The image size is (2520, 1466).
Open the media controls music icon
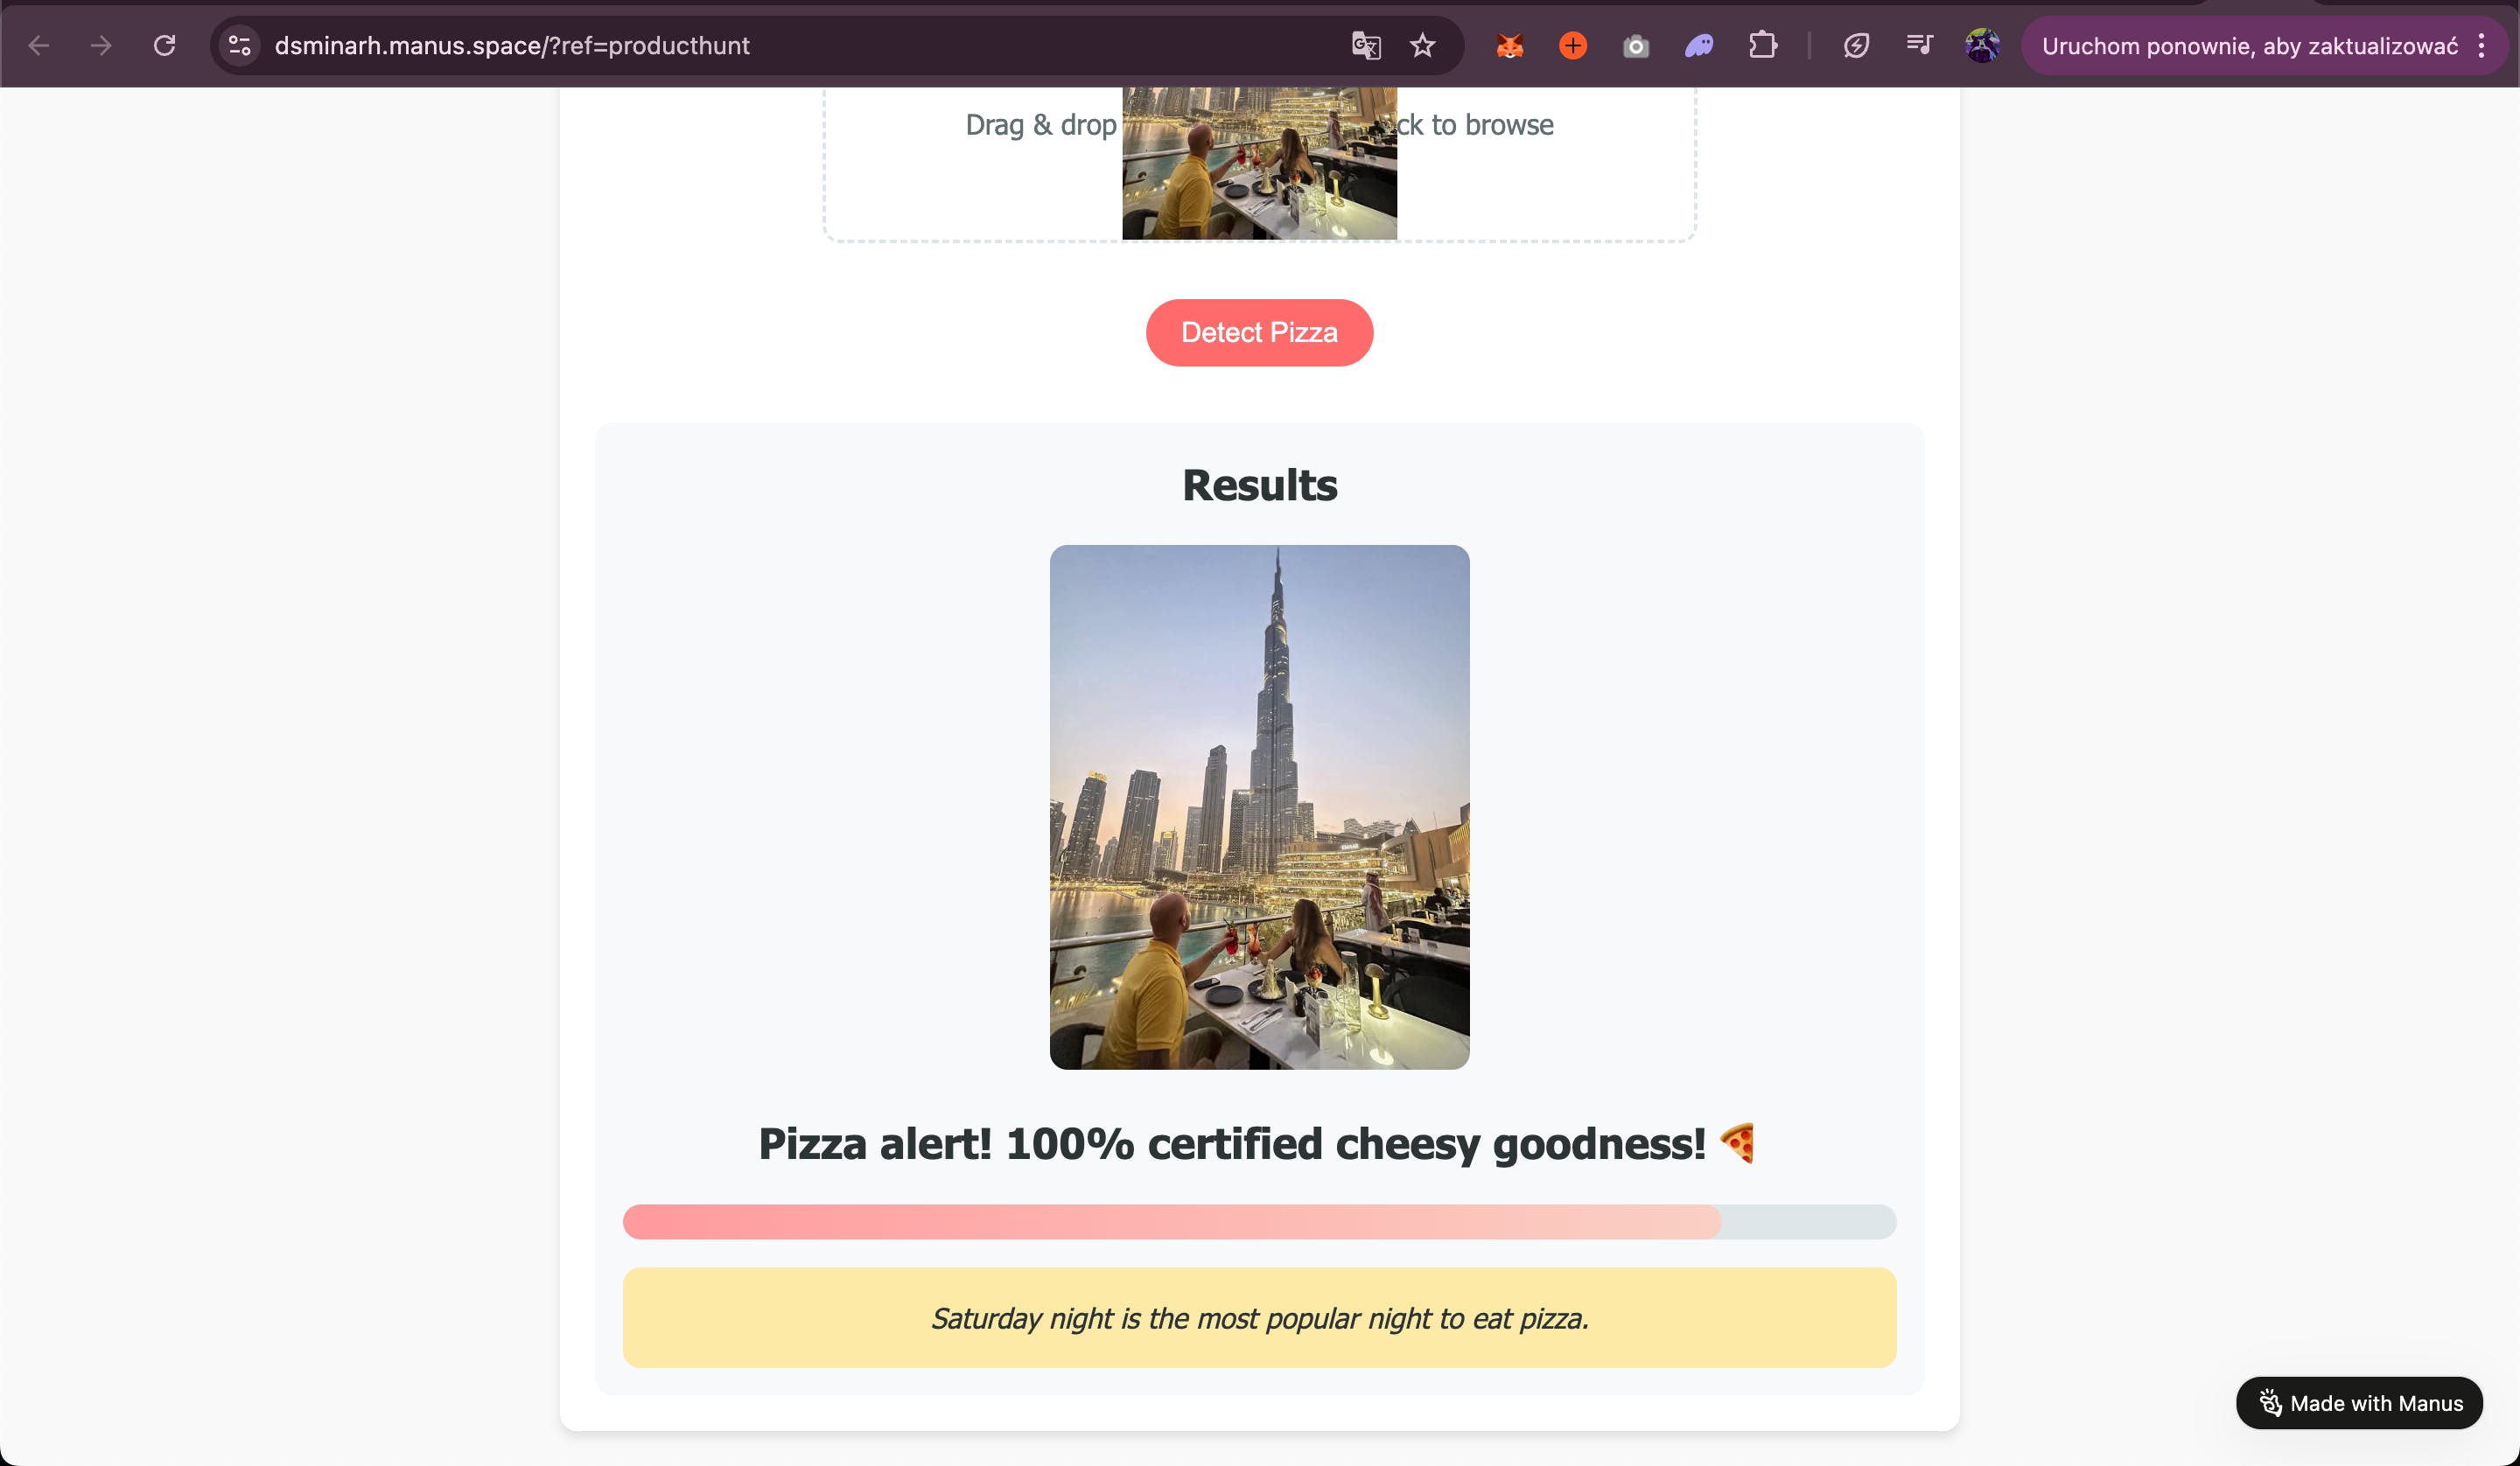tap(1919, 46)
